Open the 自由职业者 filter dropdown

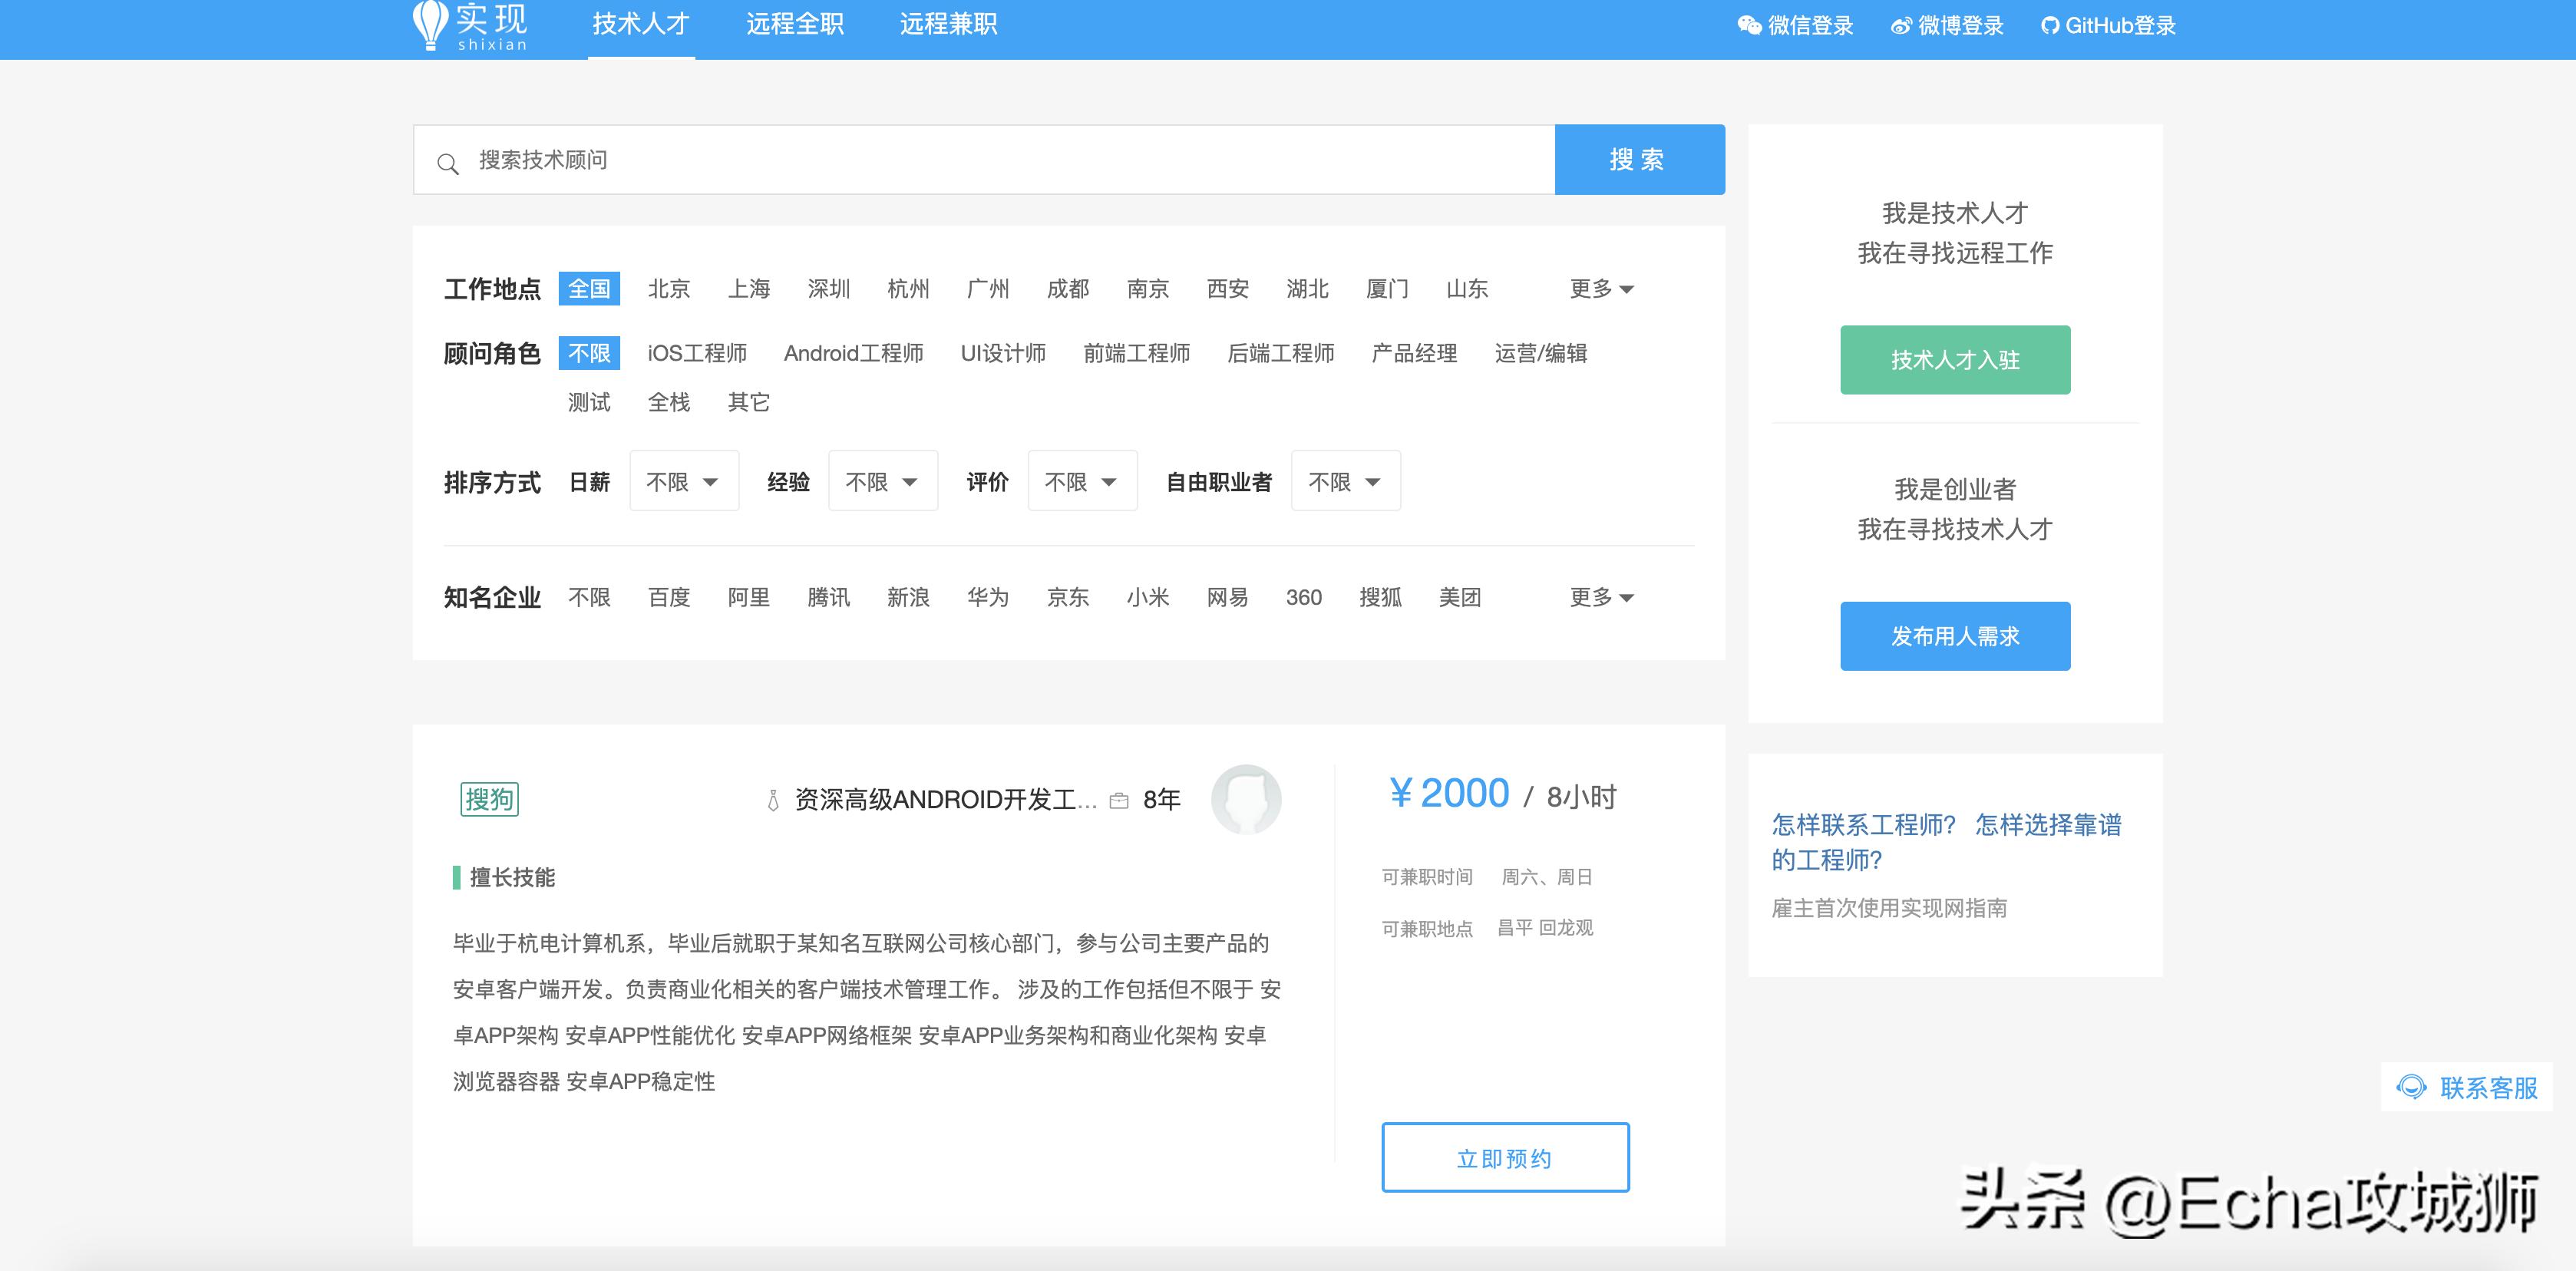pyautogui.click(x=1345, y=481)
